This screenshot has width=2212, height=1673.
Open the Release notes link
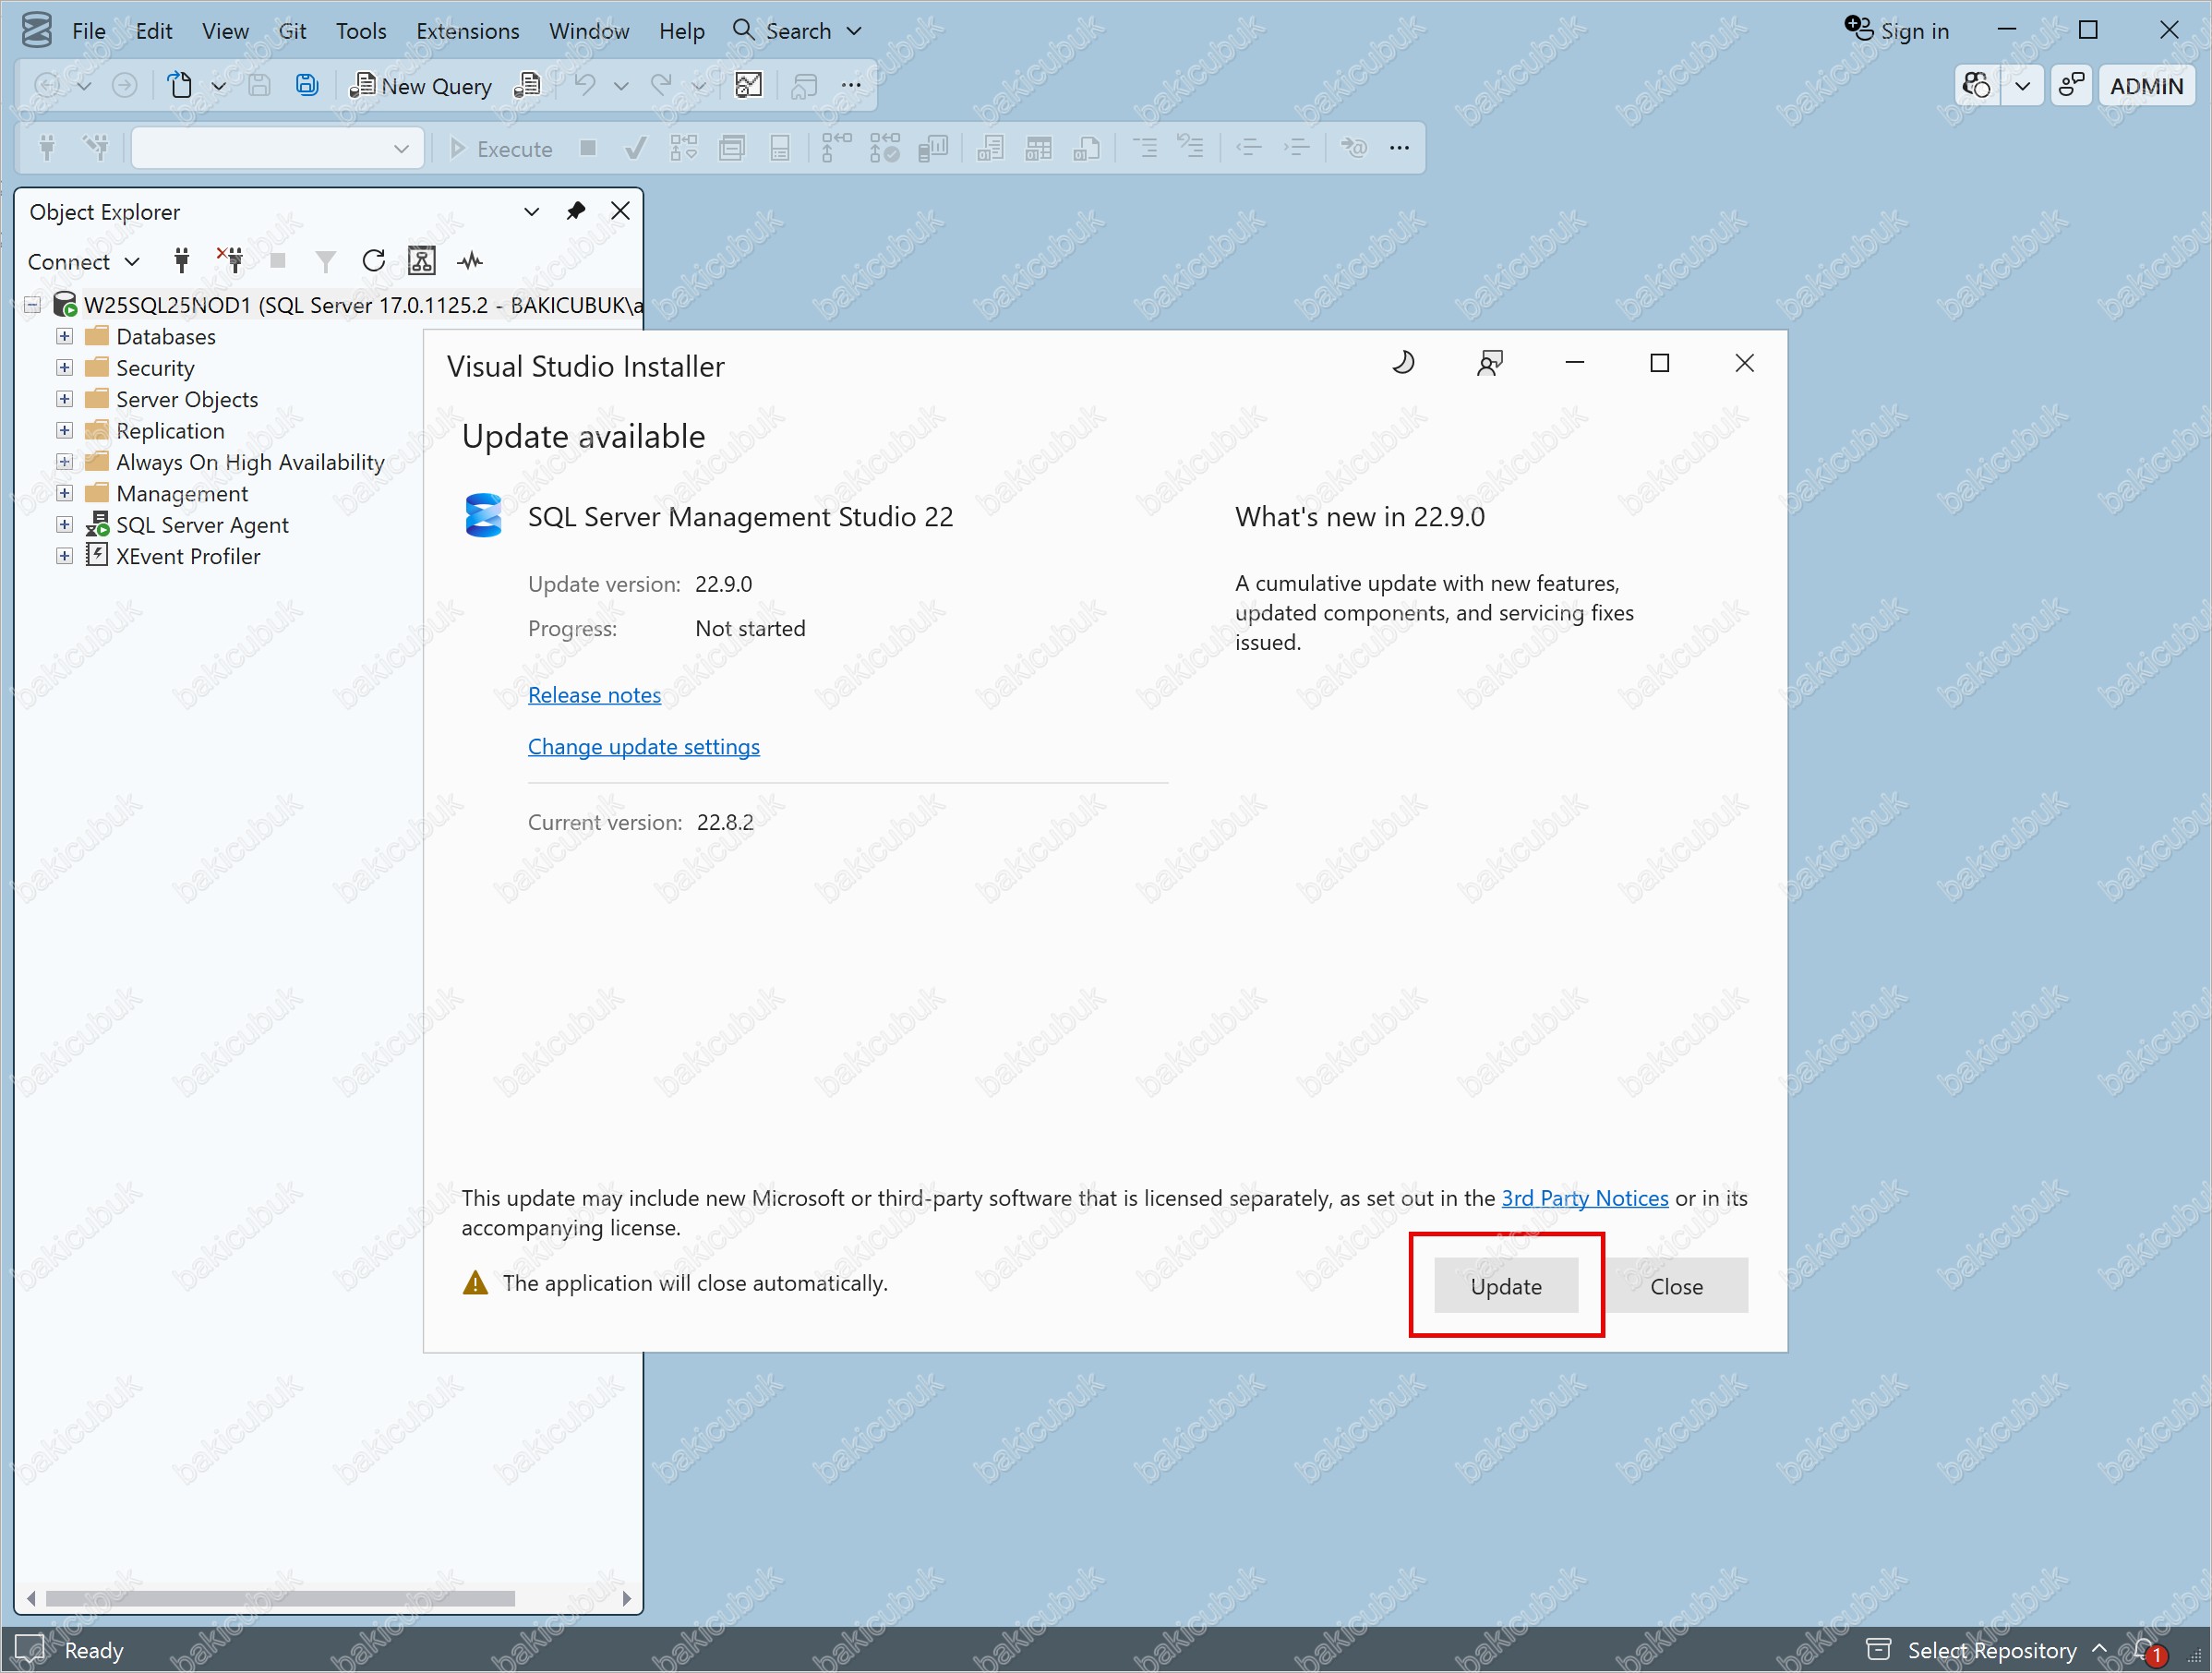[594, 695]
